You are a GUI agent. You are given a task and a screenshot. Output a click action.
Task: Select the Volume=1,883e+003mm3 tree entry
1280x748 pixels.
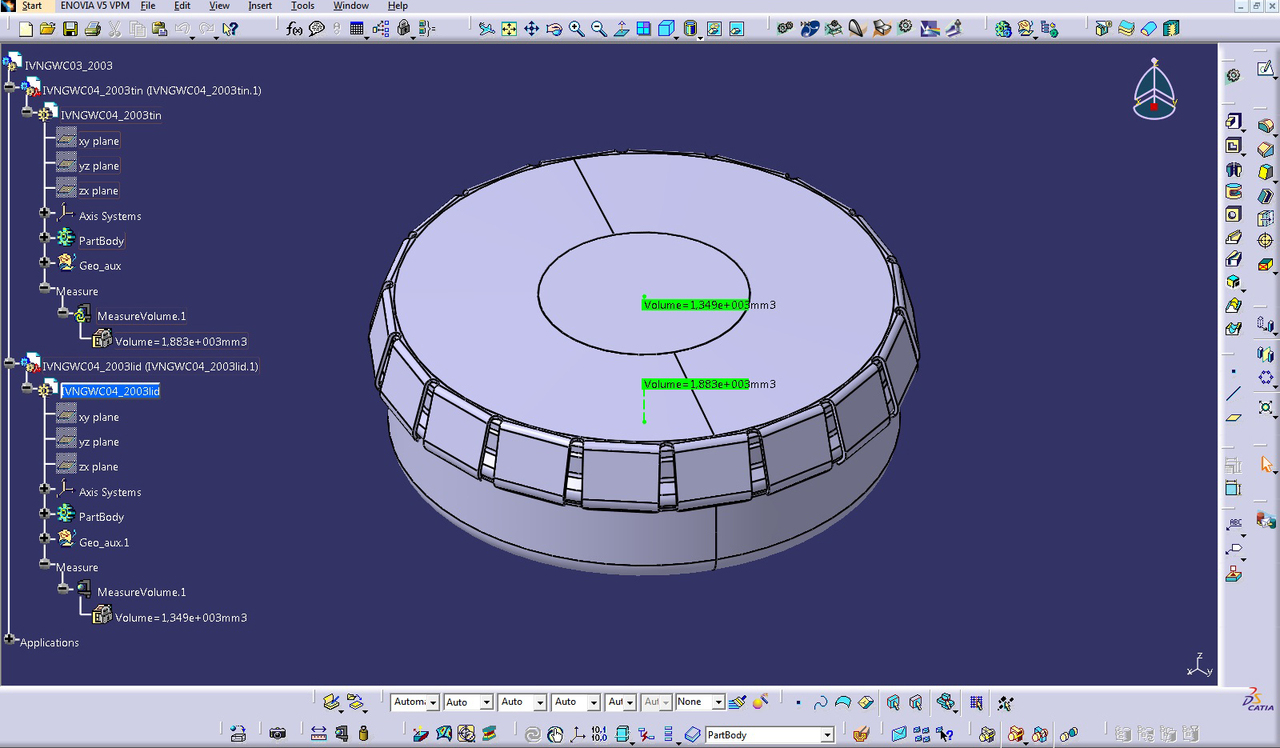181,342
